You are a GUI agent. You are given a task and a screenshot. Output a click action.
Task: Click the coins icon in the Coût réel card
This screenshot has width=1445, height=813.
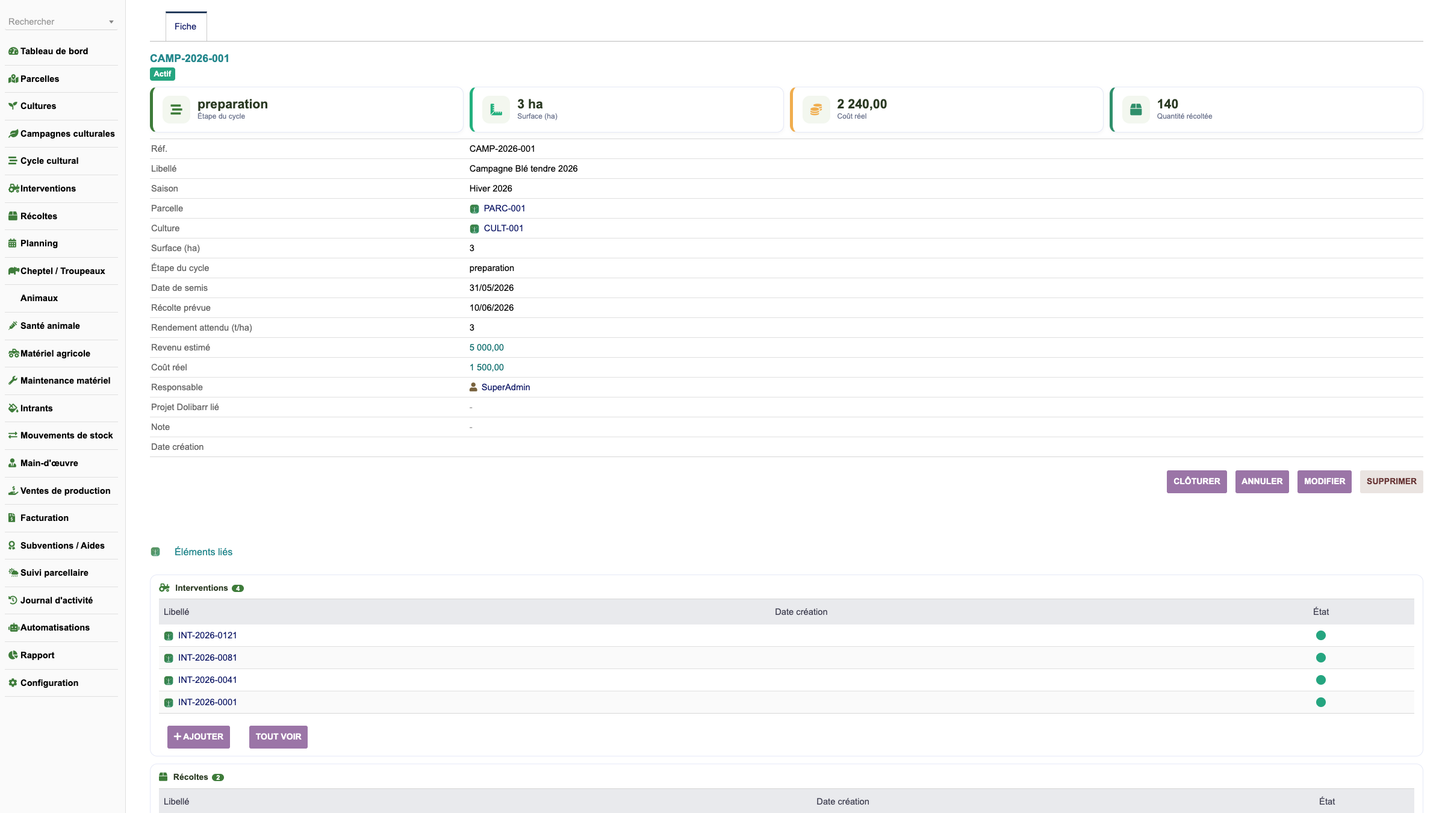pos(816,109)
